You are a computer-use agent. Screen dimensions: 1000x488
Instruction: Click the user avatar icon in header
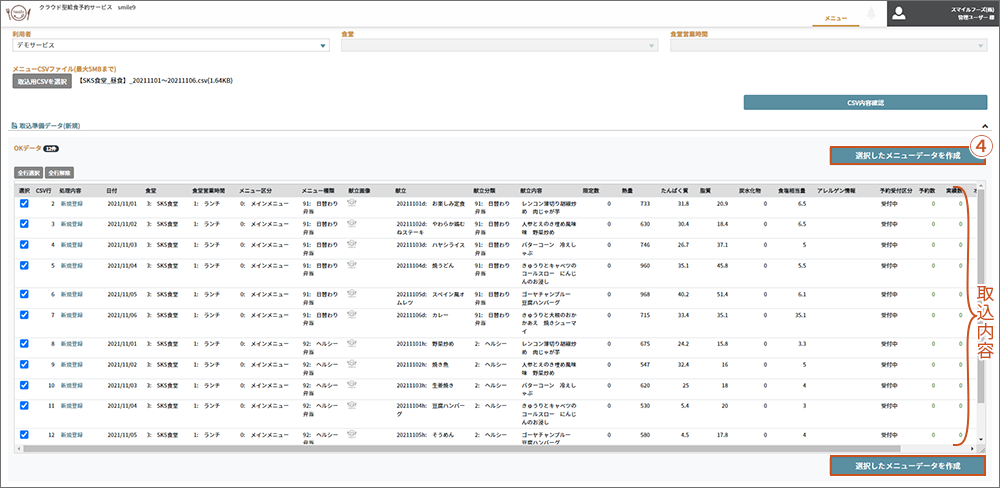(x=899, y=14)
